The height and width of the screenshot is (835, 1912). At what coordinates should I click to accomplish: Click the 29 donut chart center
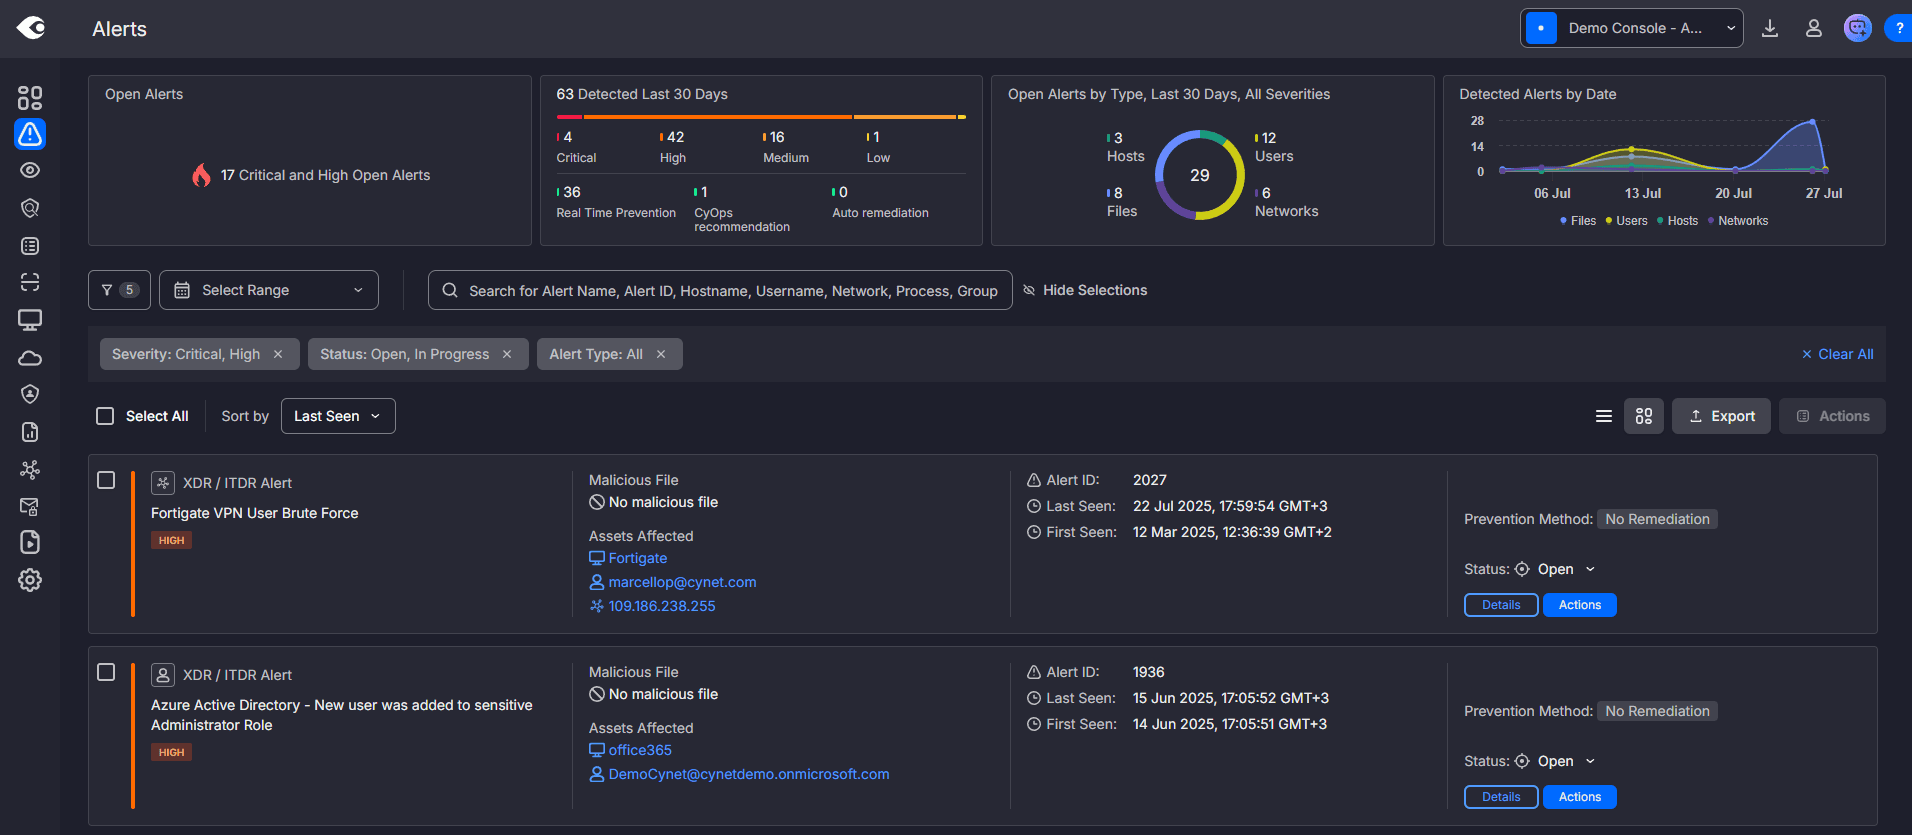1200,175
